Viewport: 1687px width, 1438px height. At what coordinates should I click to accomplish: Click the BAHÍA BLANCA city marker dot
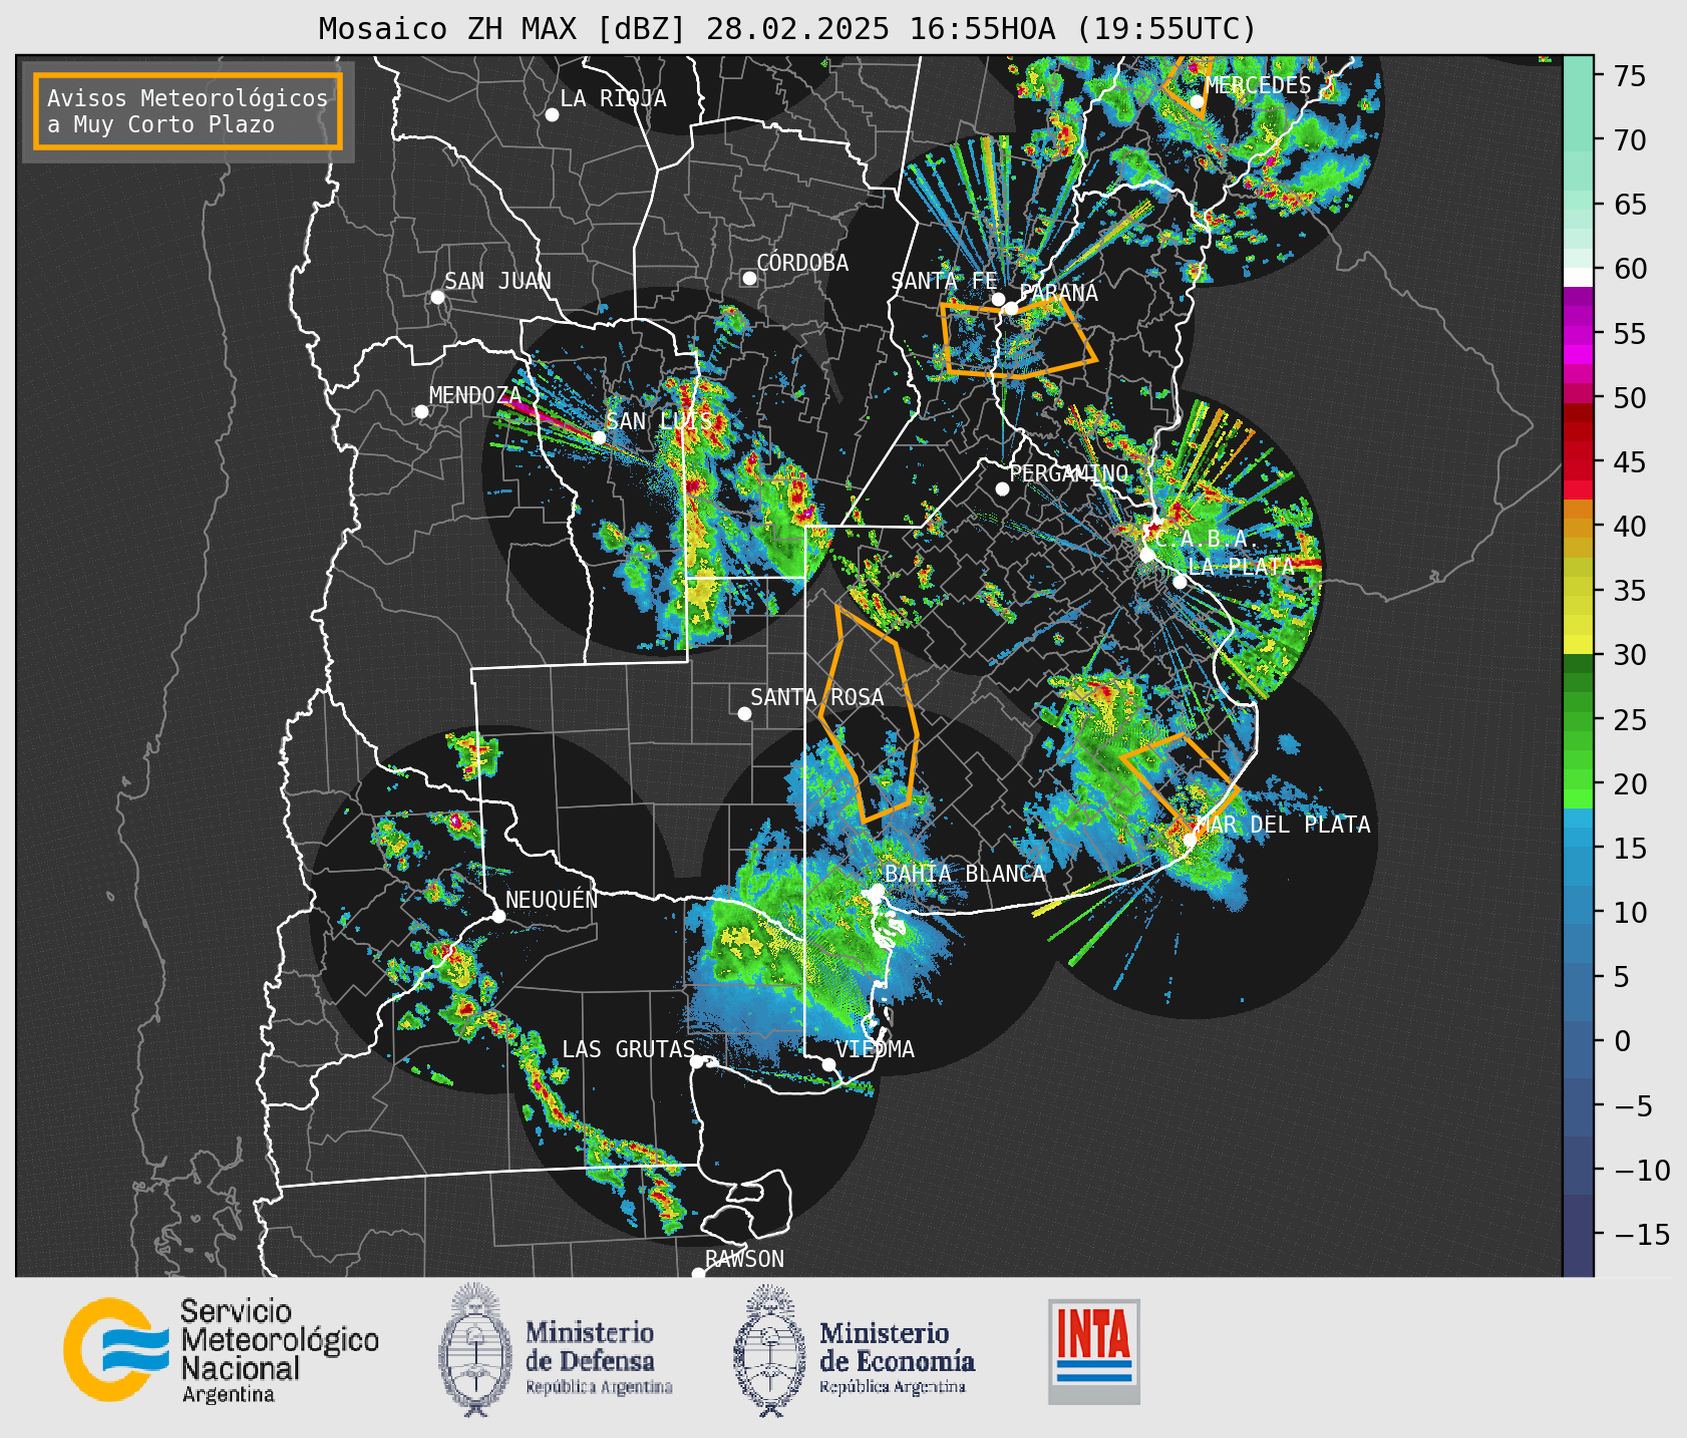click(877, 890)
